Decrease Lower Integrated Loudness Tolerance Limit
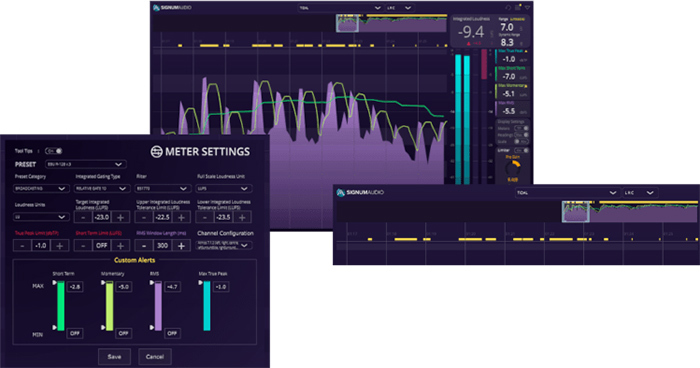This screenshot has height=368, width=700. [x=204, y=217]
